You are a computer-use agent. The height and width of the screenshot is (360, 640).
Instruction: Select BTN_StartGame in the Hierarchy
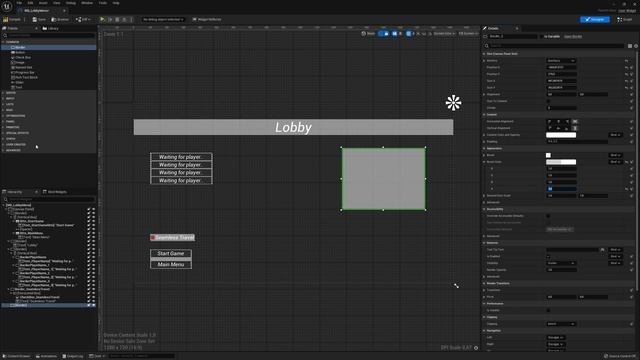pos(31,221)
